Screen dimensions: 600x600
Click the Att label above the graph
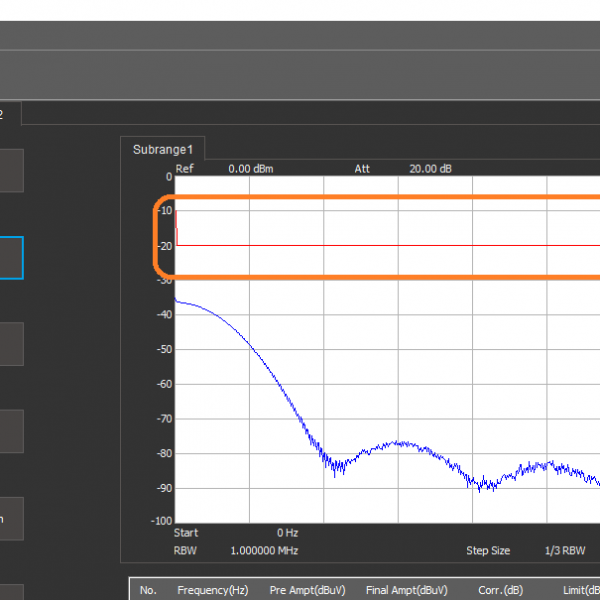[362, 169]
